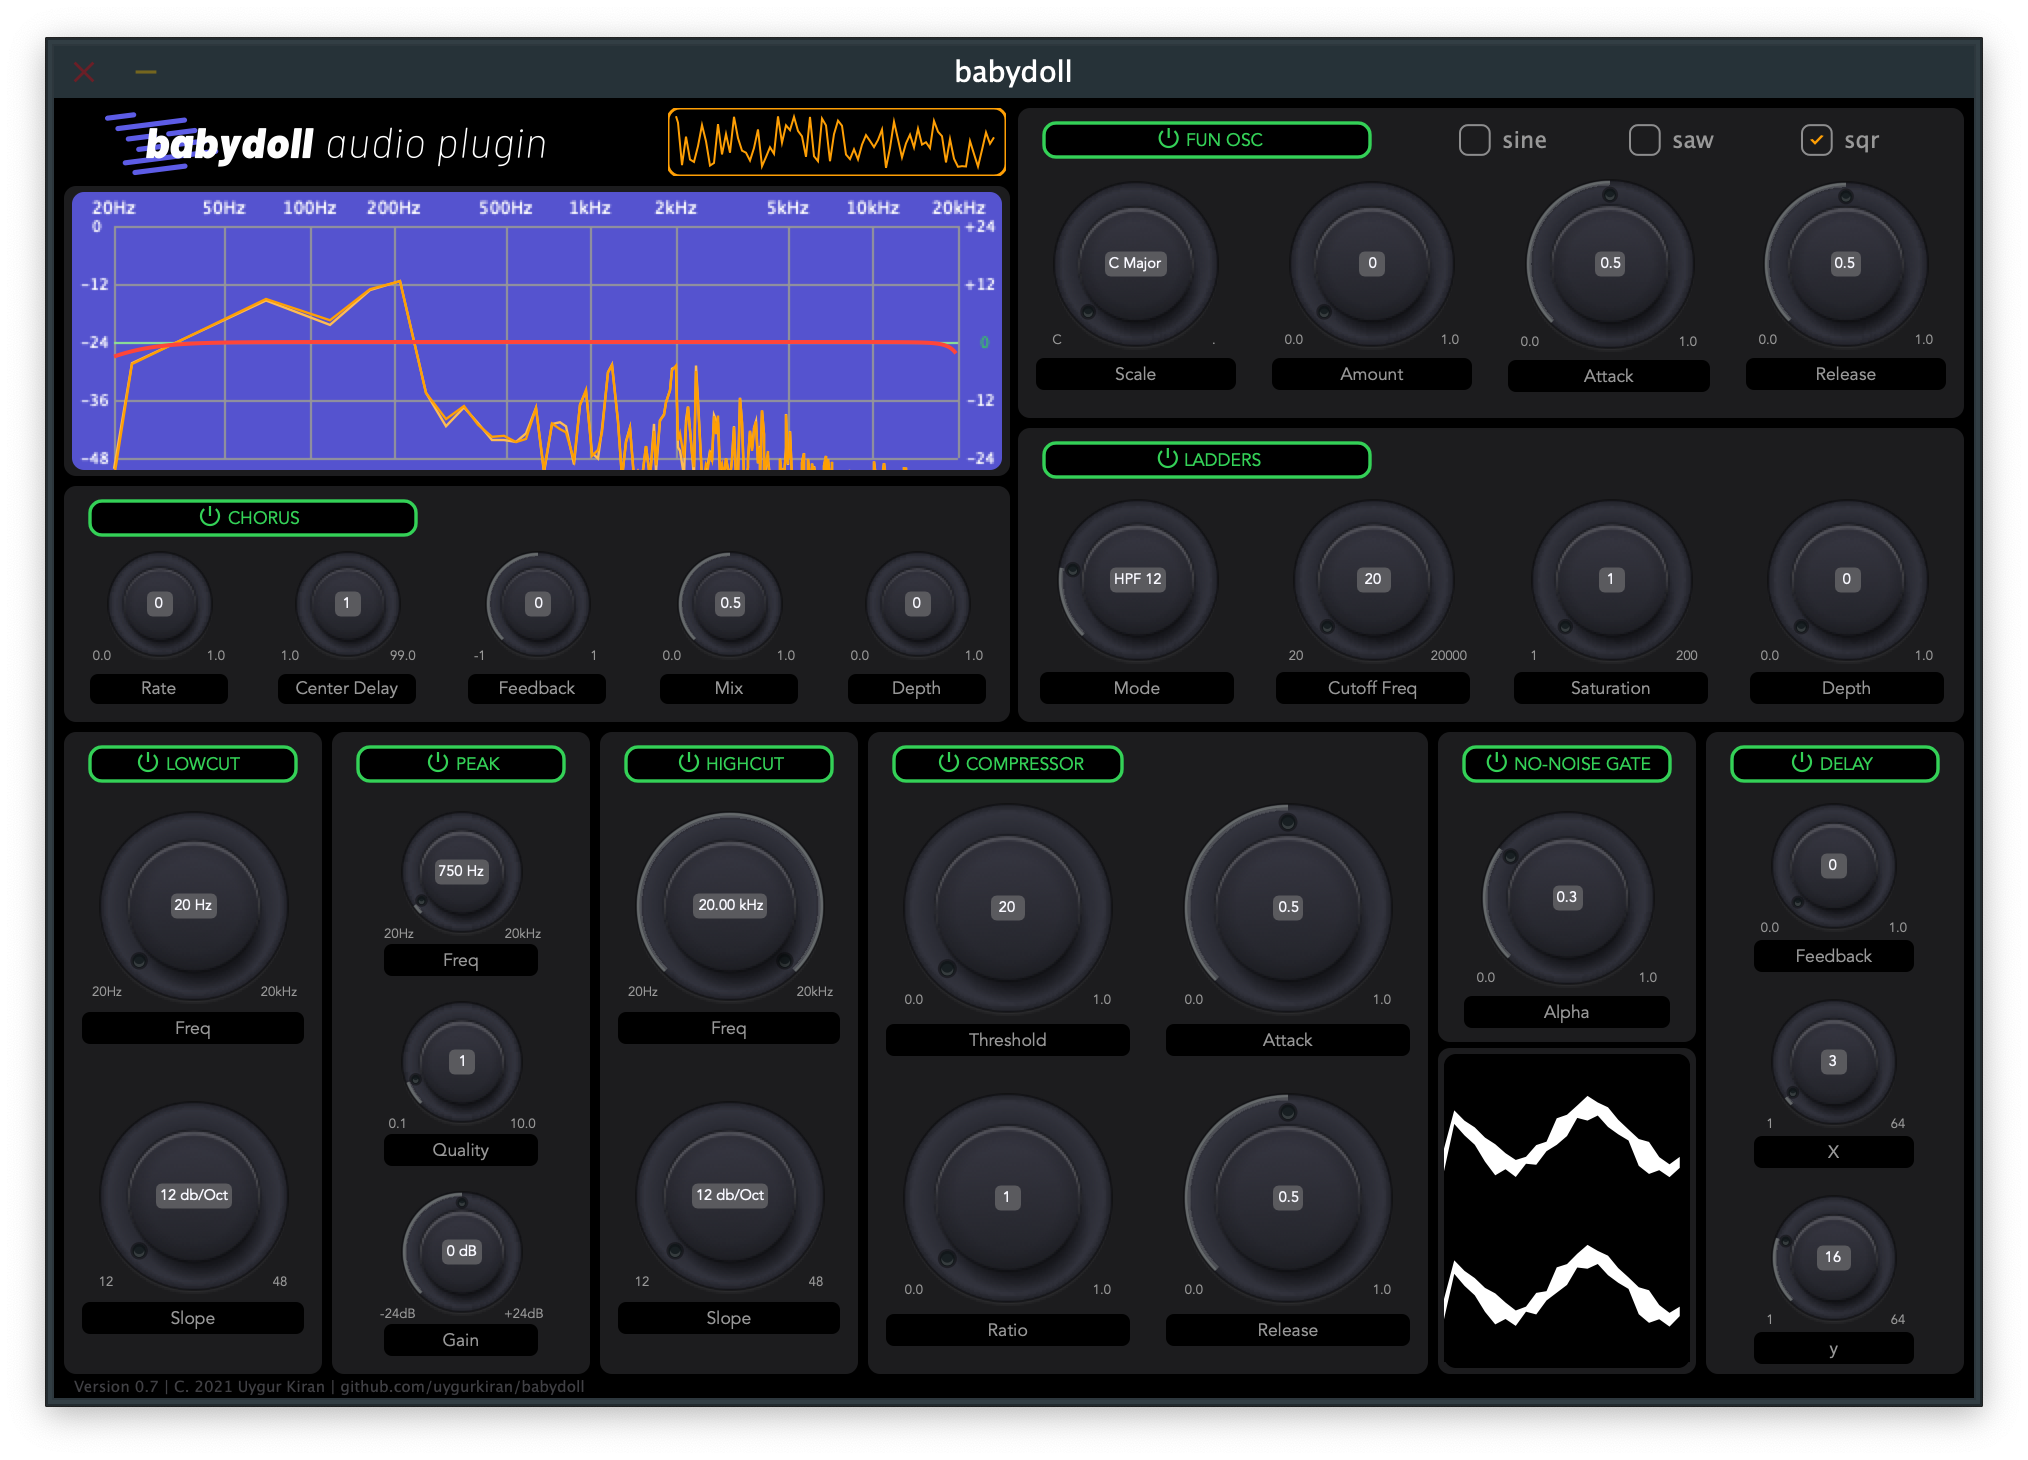Viewport: 2028px width, 1460px height.
Task: Click the Cutoff Freq label in LADDERS
Action: [1372, 688]
